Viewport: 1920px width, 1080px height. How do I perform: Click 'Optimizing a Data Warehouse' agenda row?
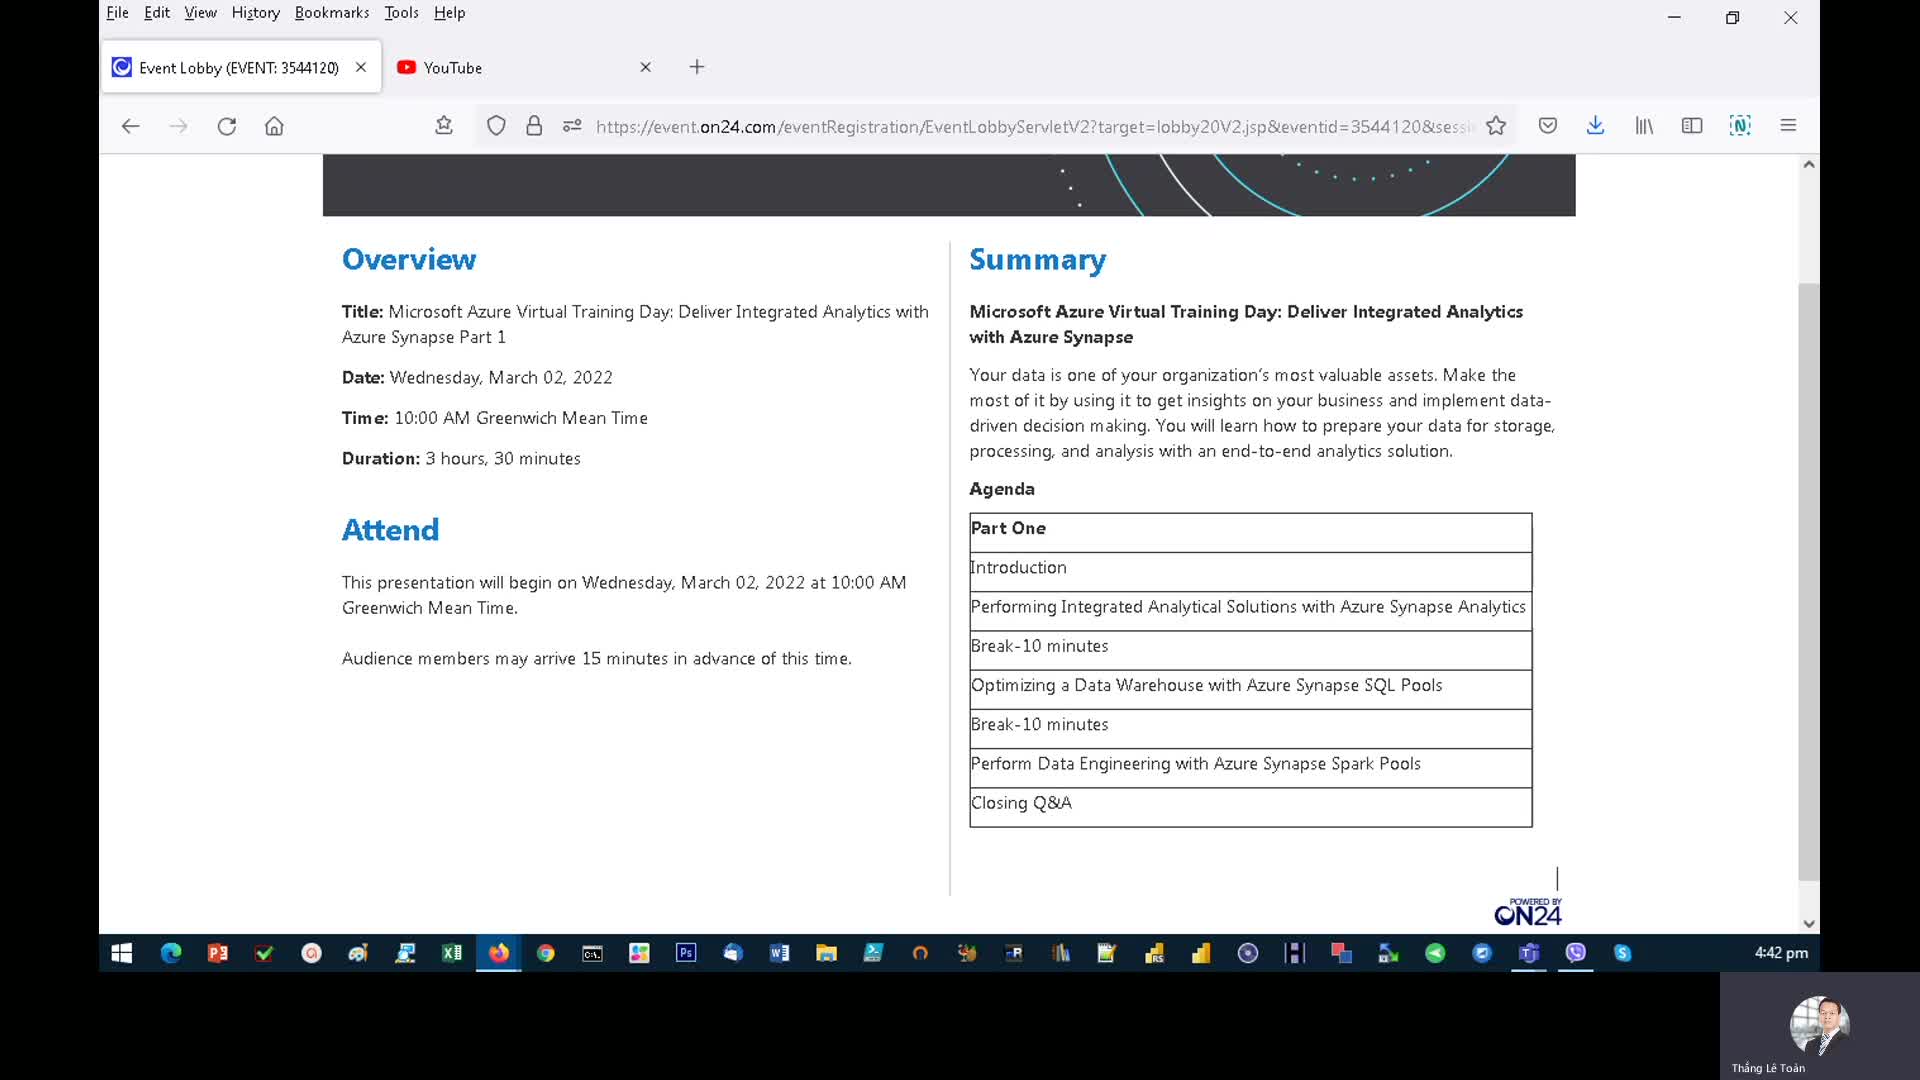point(1250,689)
